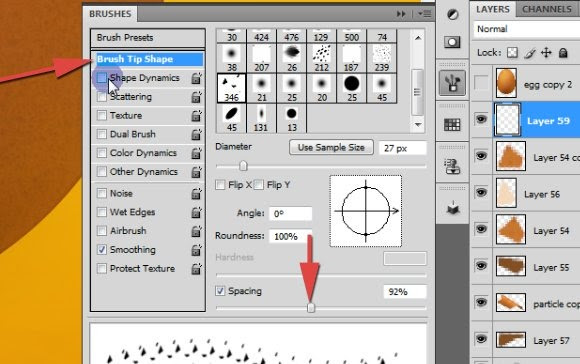Image resolution: width=580 pixels, height=364 pixels.
Task: Open the Swatches grid dock icon
Action: pyautogui.click(x=452, y=125)
